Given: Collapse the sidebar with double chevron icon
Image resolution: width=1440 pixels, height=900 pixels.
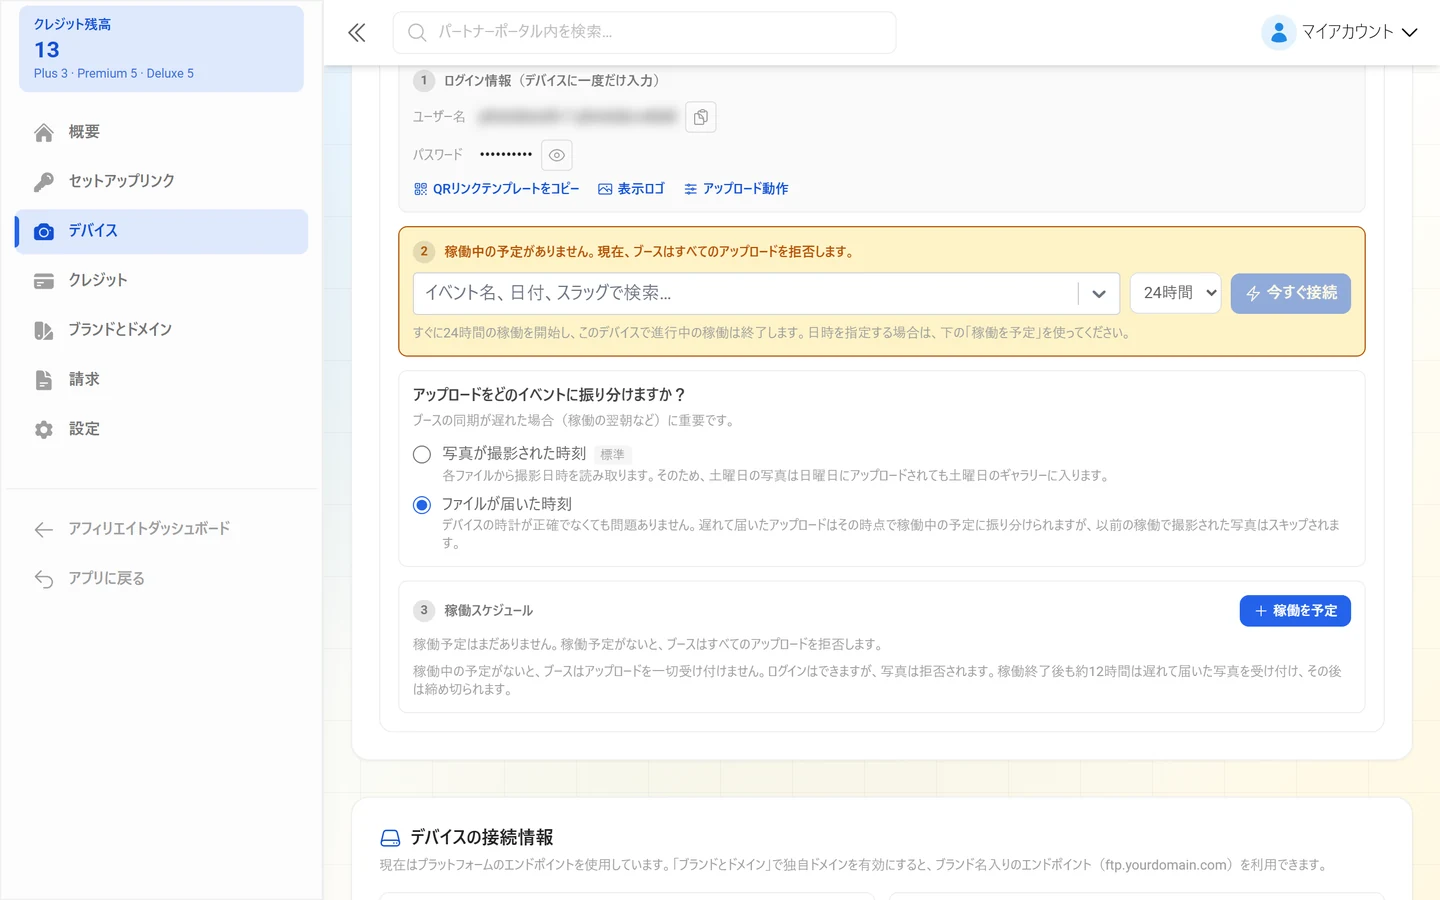Looking at the screenshot, I should [x=357, y=33].
